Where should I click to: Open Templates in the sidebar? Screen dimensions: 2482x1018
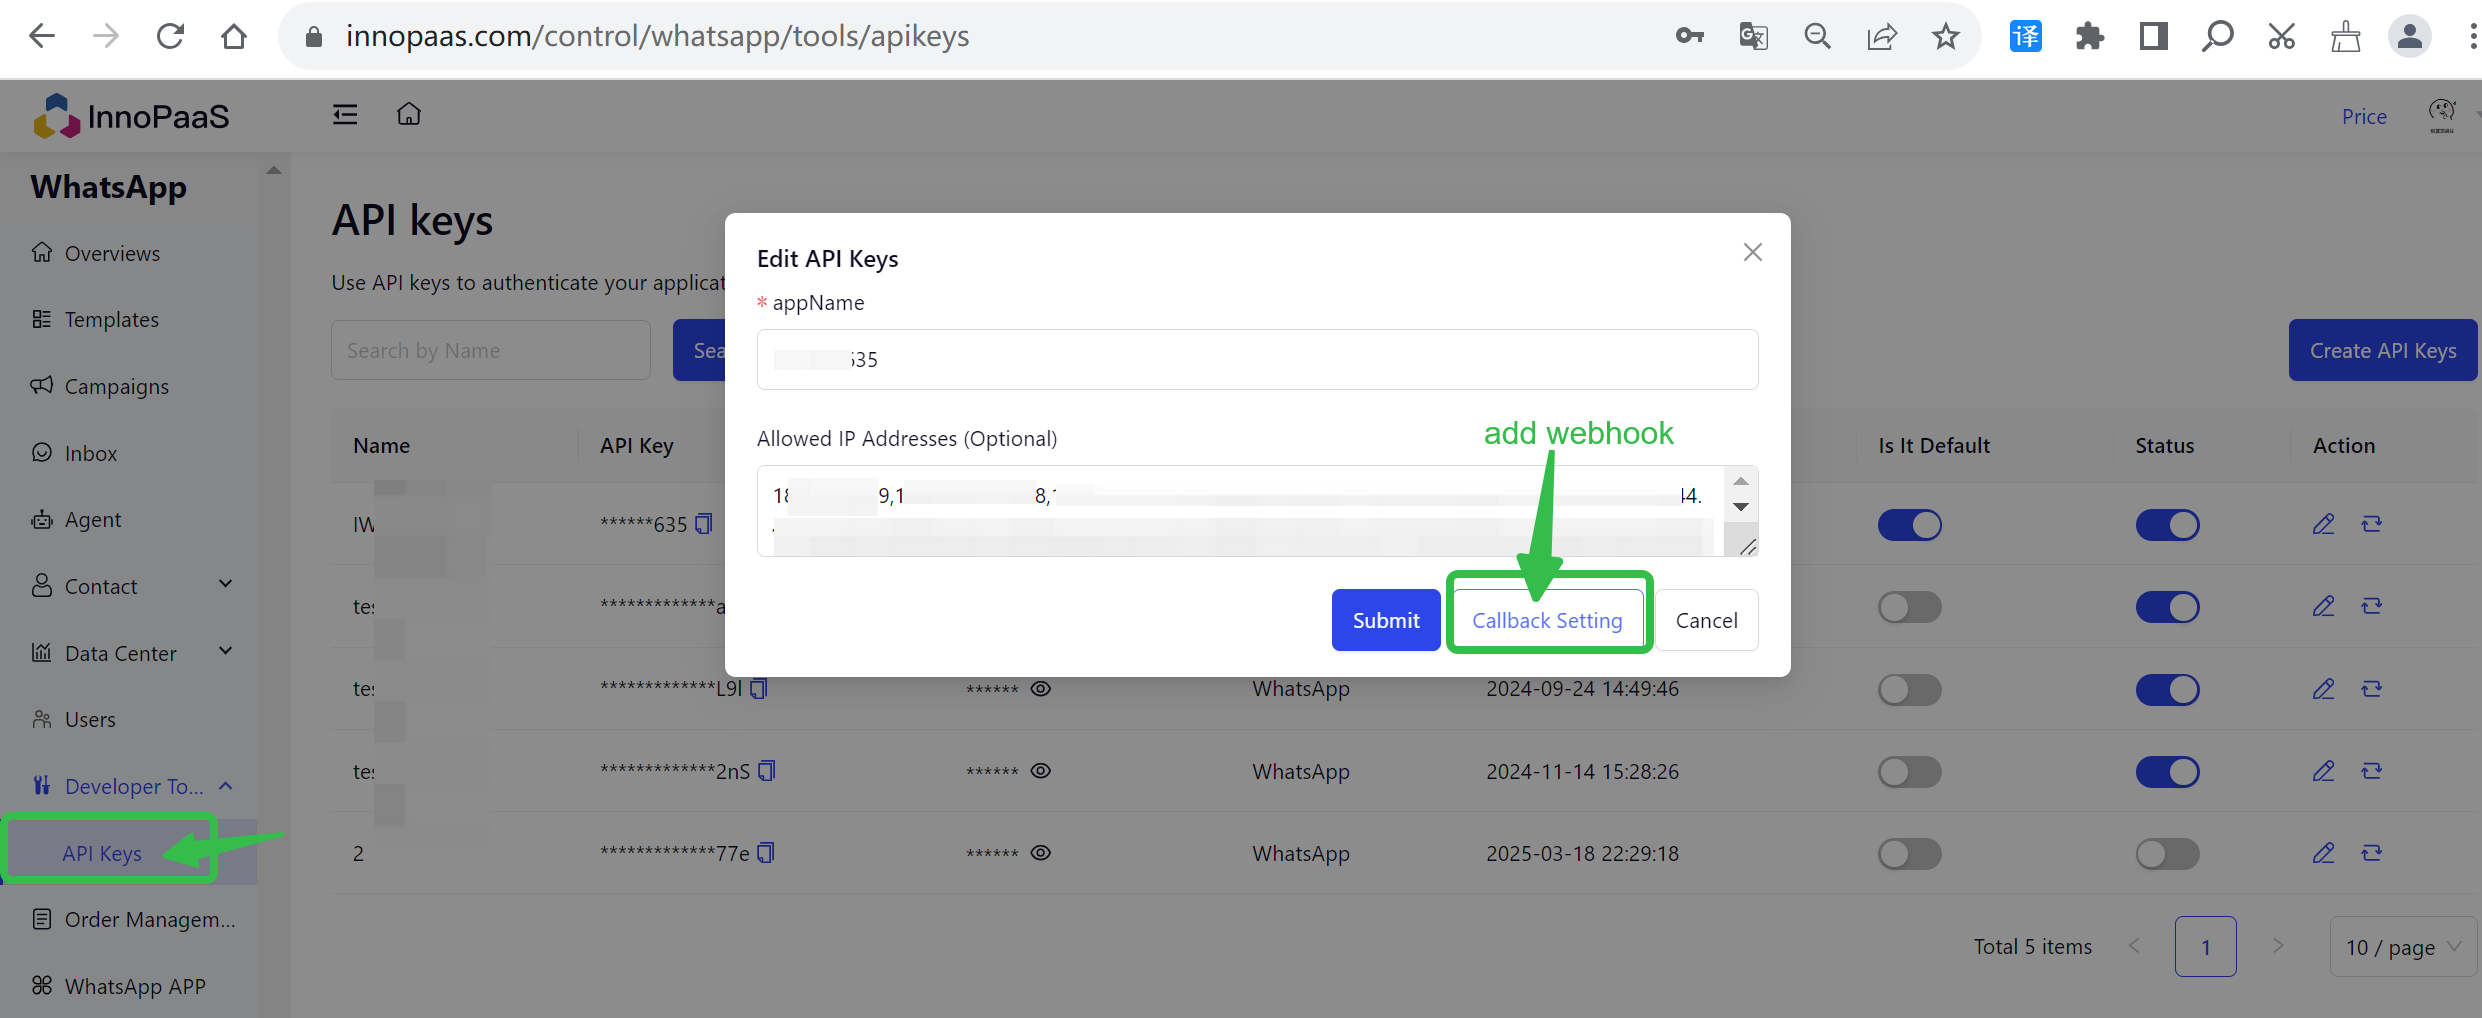(112, 320)
